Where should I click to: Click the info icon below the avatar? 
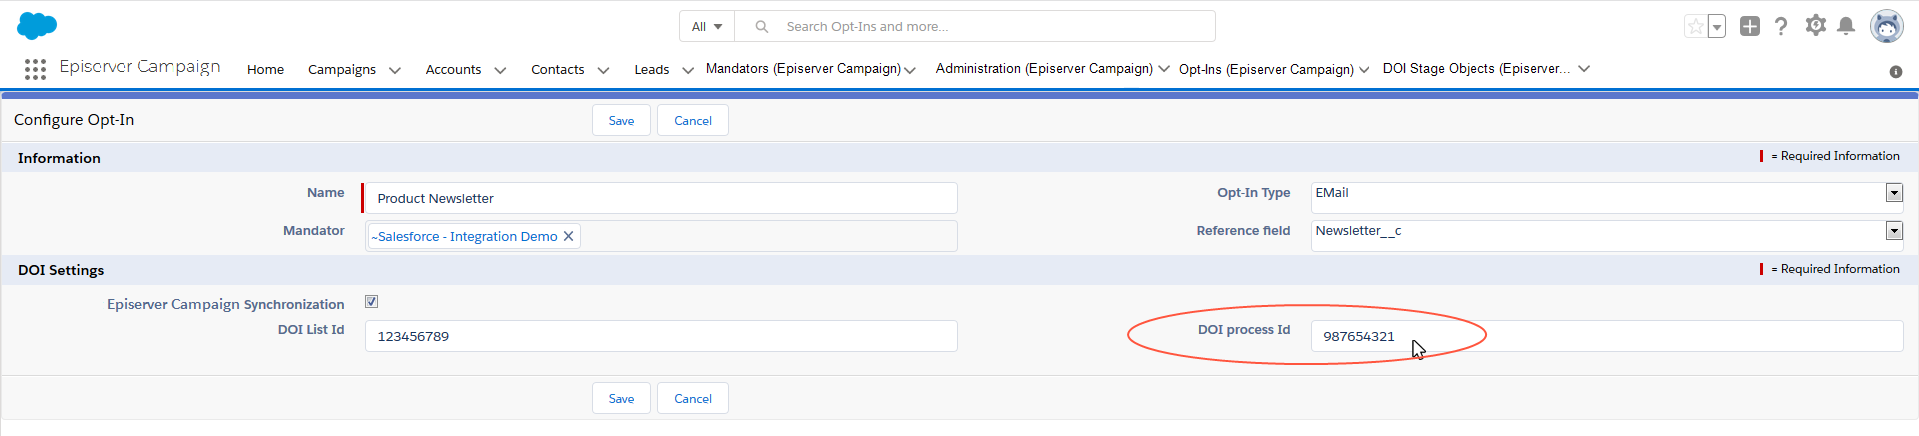tap(1895, 72)
